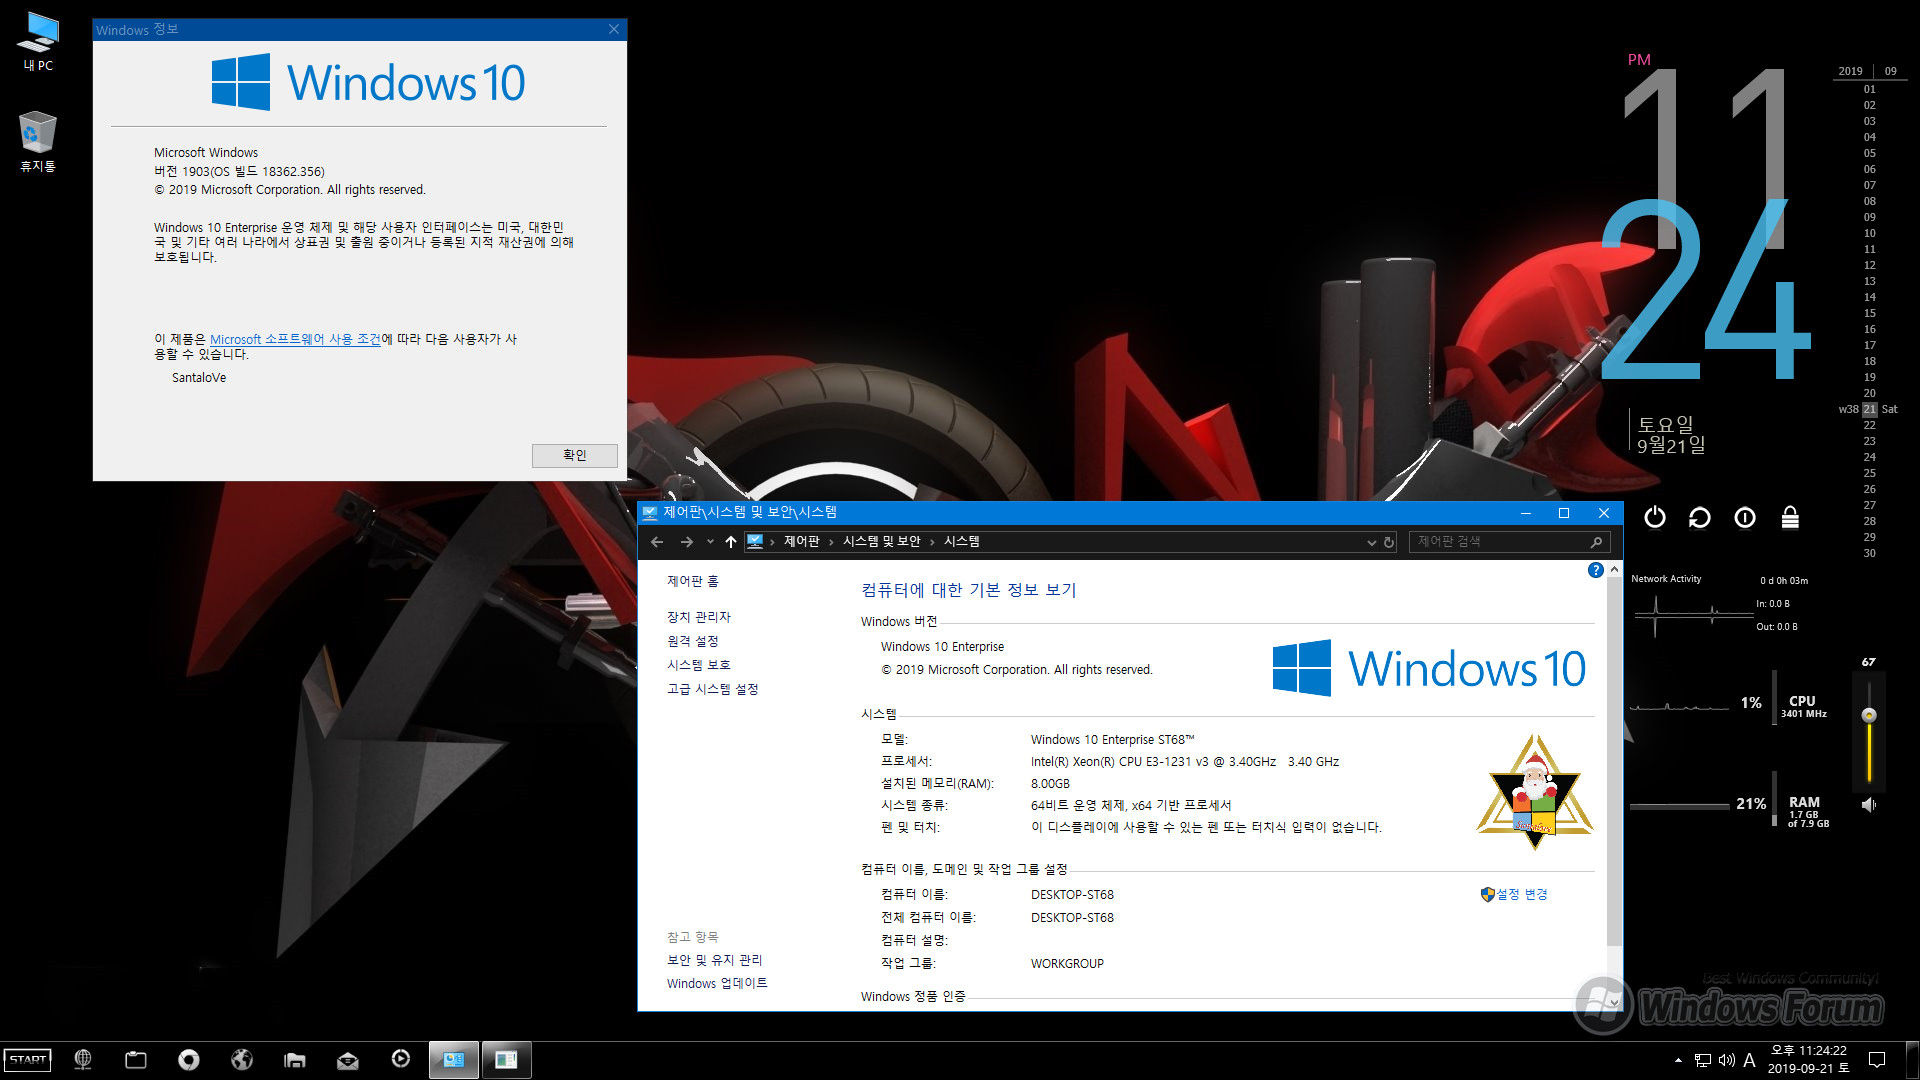Select 8.00GB installed memory value
Viewport: 1920px width, 1080px height.
[x=1050, y=784]
